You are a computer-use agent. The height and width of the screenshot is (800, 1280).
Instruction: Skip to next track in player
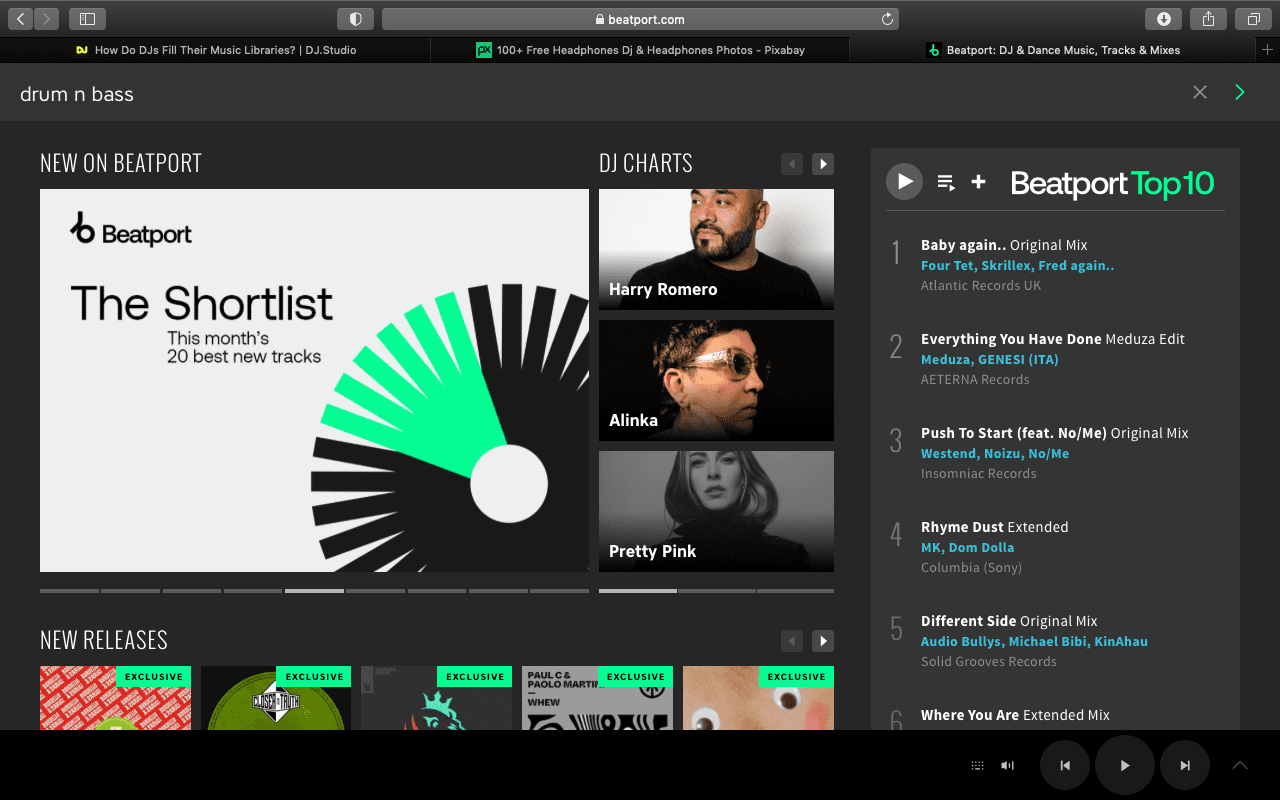(1185, 765)
